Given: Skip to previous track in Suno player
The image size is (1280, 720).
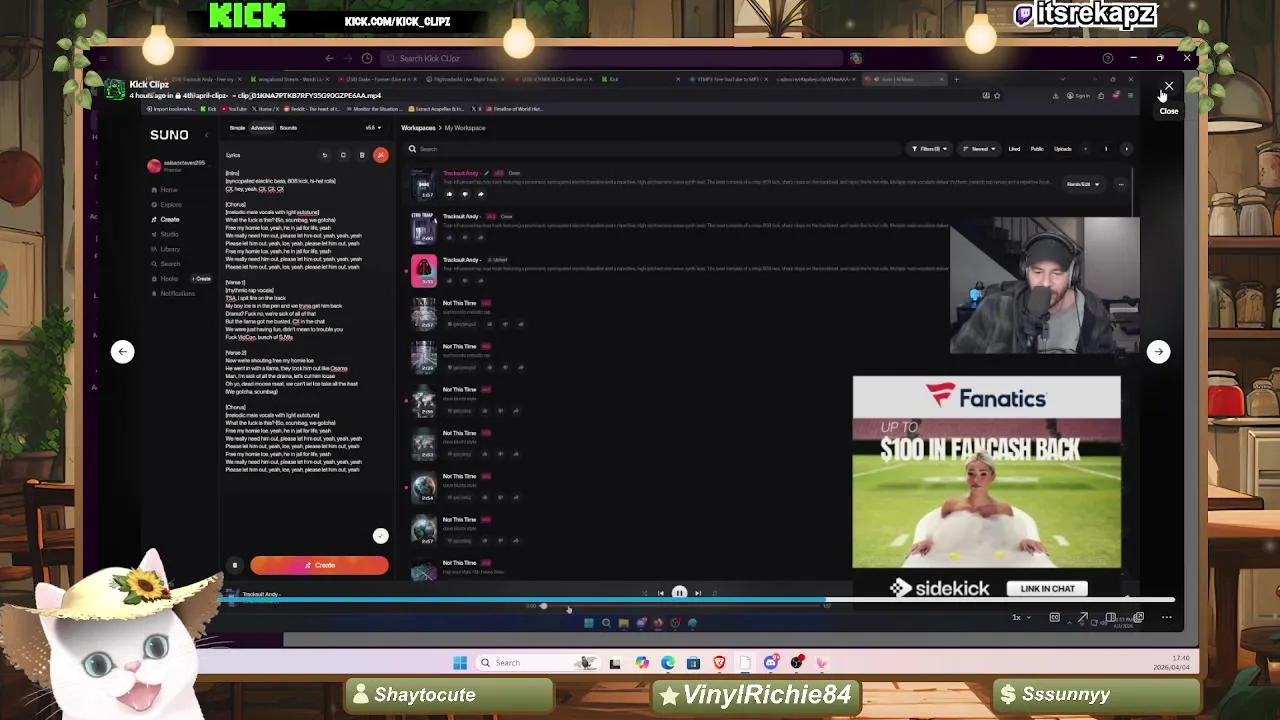Looking at the screenshot, I should pos(660,593).
